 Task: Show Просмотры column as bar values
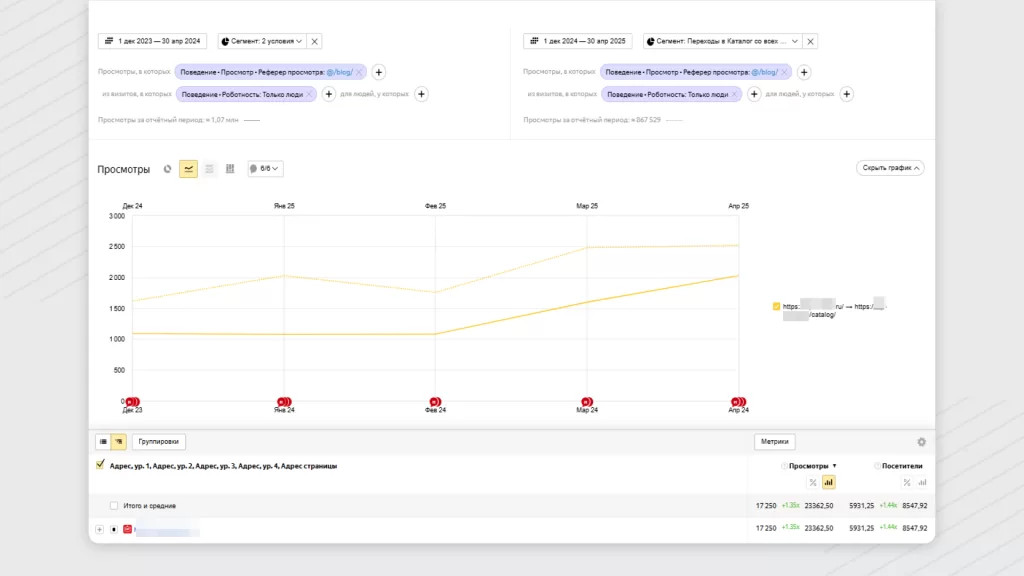(828, 482)
